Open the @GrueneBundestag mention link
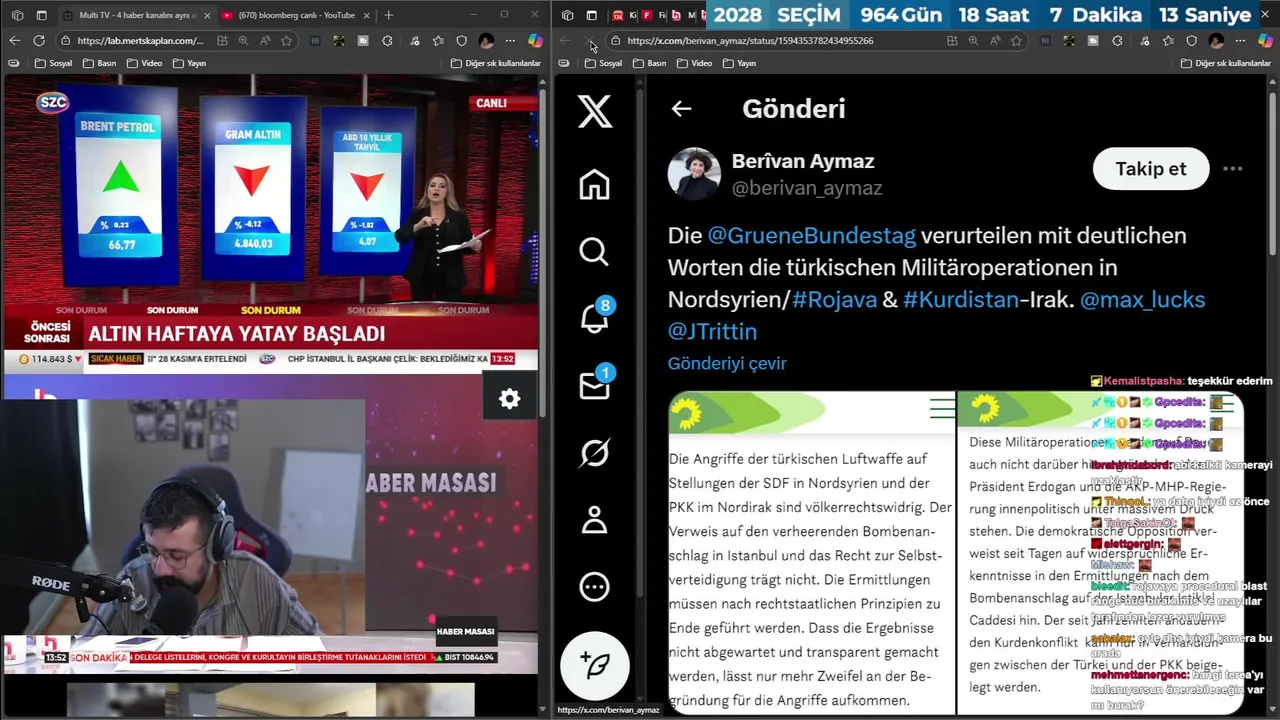Screen dimensions: 1280x720 pos(811,236)
